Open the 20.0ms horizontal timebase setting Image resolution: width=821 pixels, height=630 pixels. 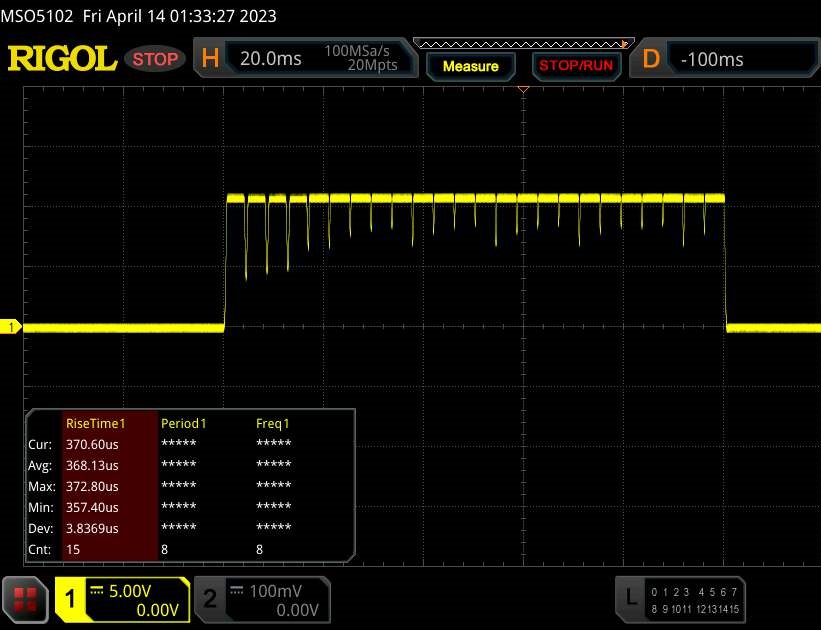coord(271,59)
